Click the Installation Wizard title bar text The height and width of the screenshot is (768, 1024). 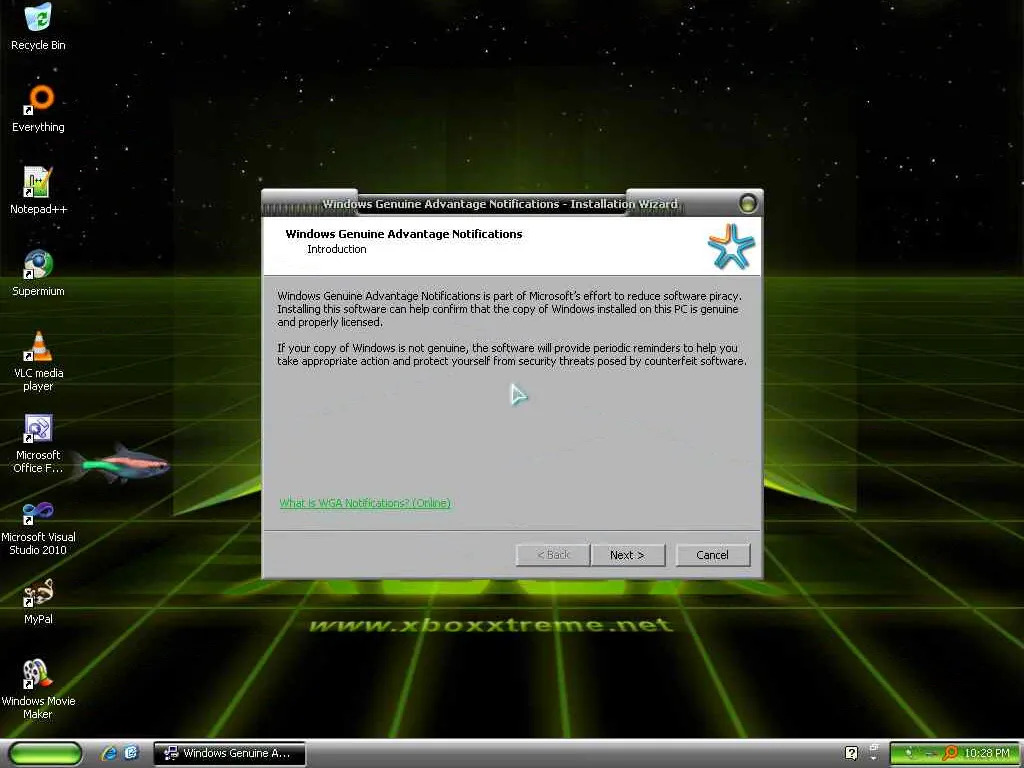[x=500, y=204]
